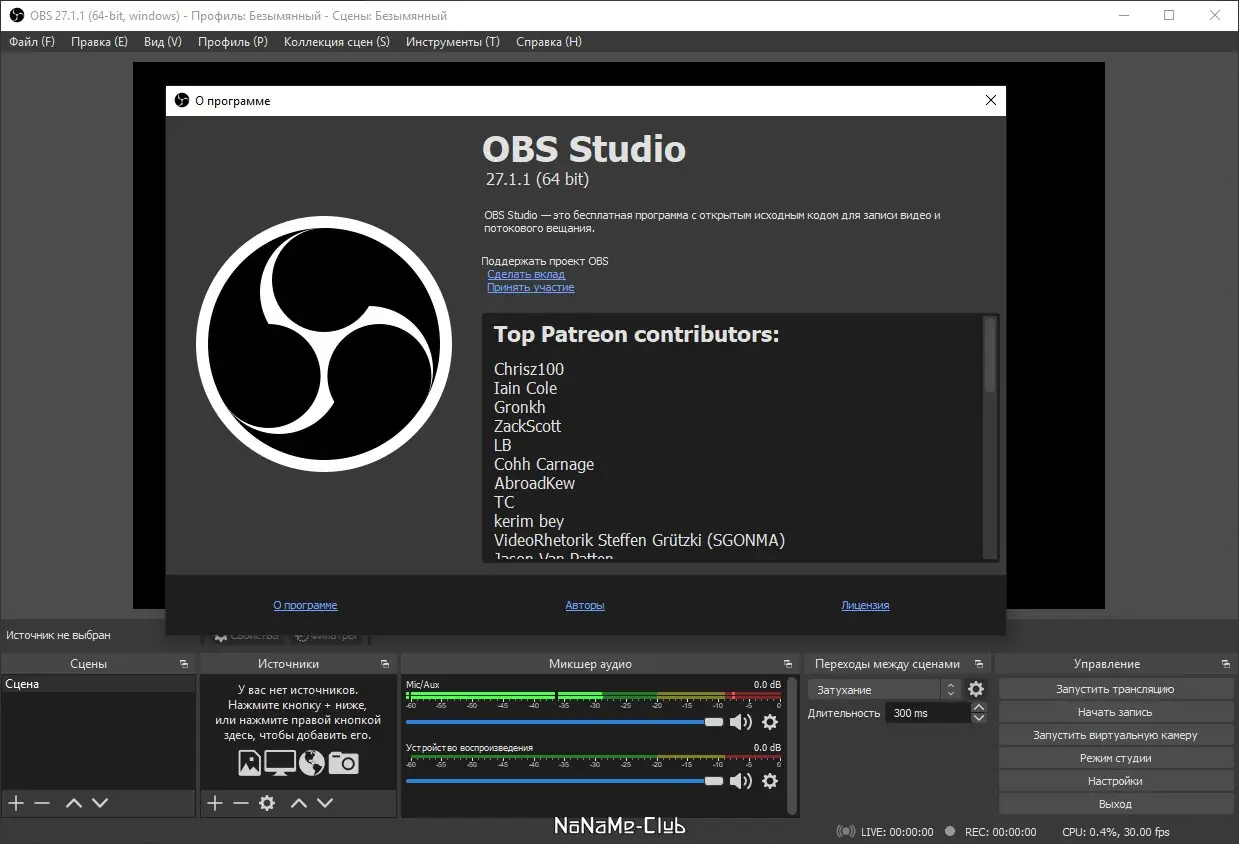Click the О программе link at bottom

click(x=305, y=605)
